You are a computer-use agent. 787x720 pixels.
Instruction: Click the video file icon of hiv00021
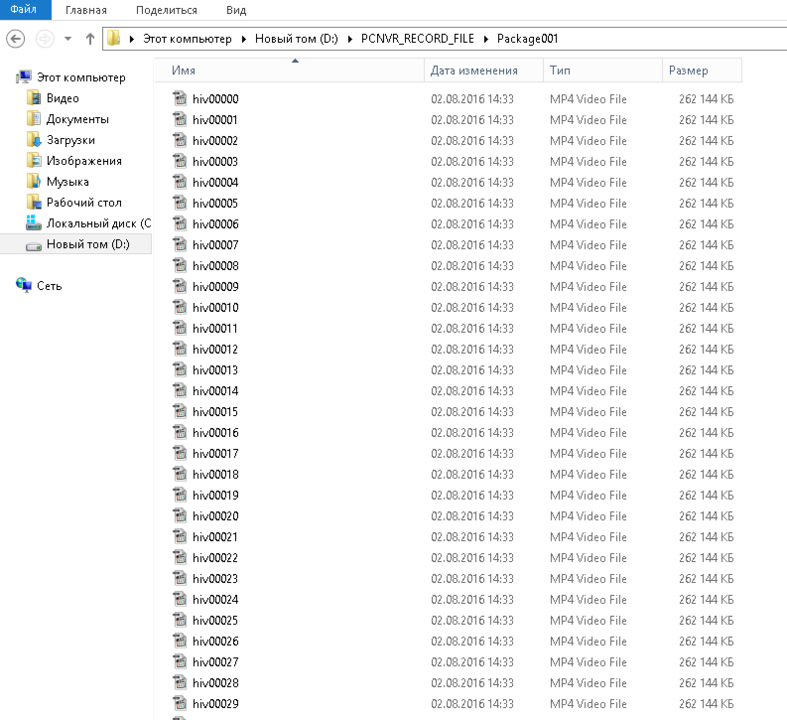coord(180,536)
